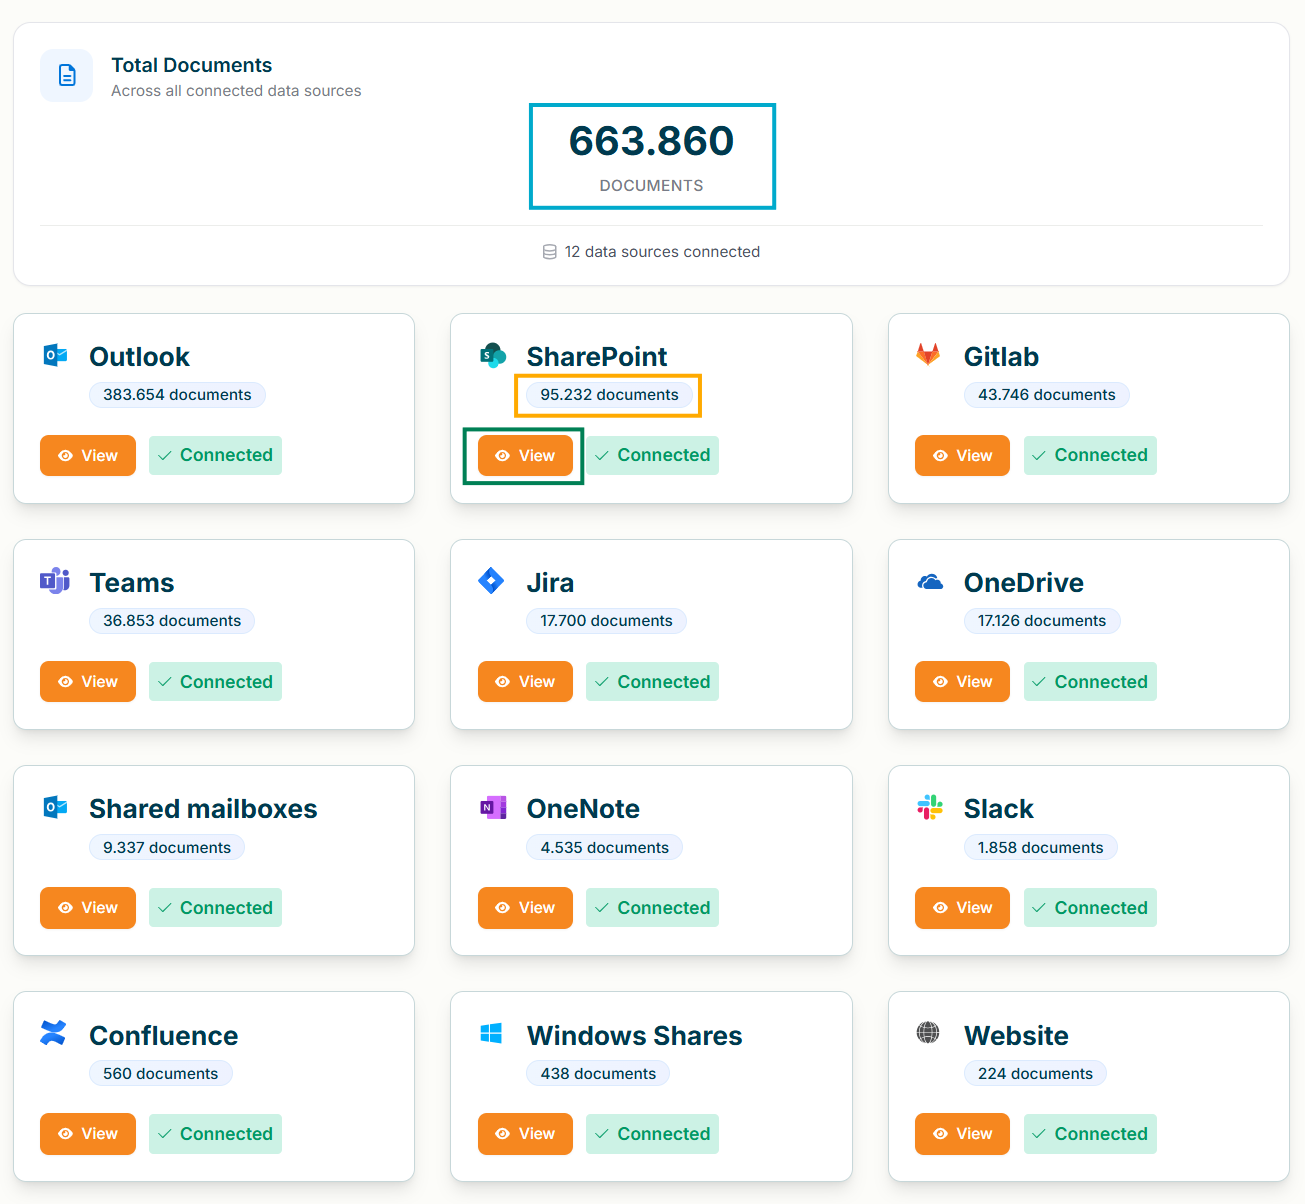Open View on the OneDrive card
This screenshot has width=1305, height=1204.
962,682
